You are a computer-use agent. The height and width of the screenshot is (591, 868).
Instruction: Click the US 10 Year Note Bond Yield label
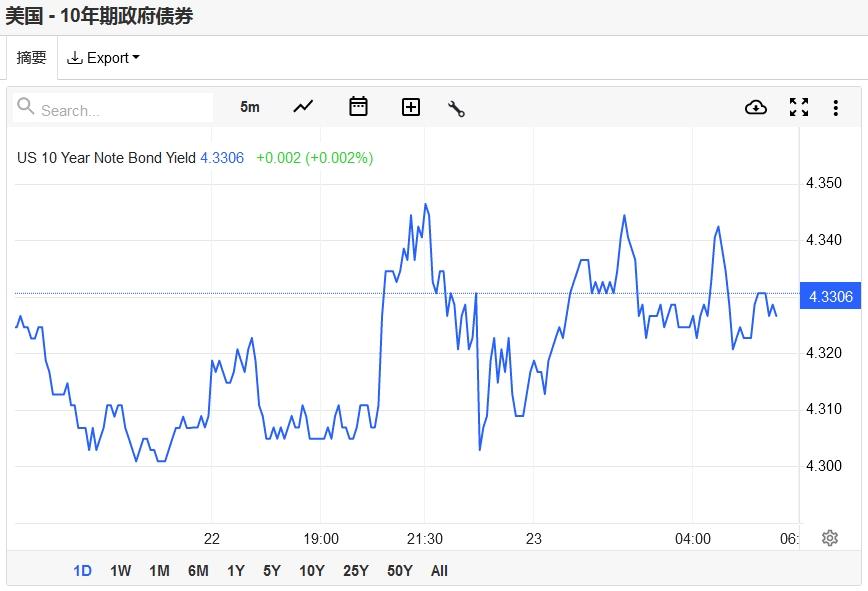tap(106, 158)
